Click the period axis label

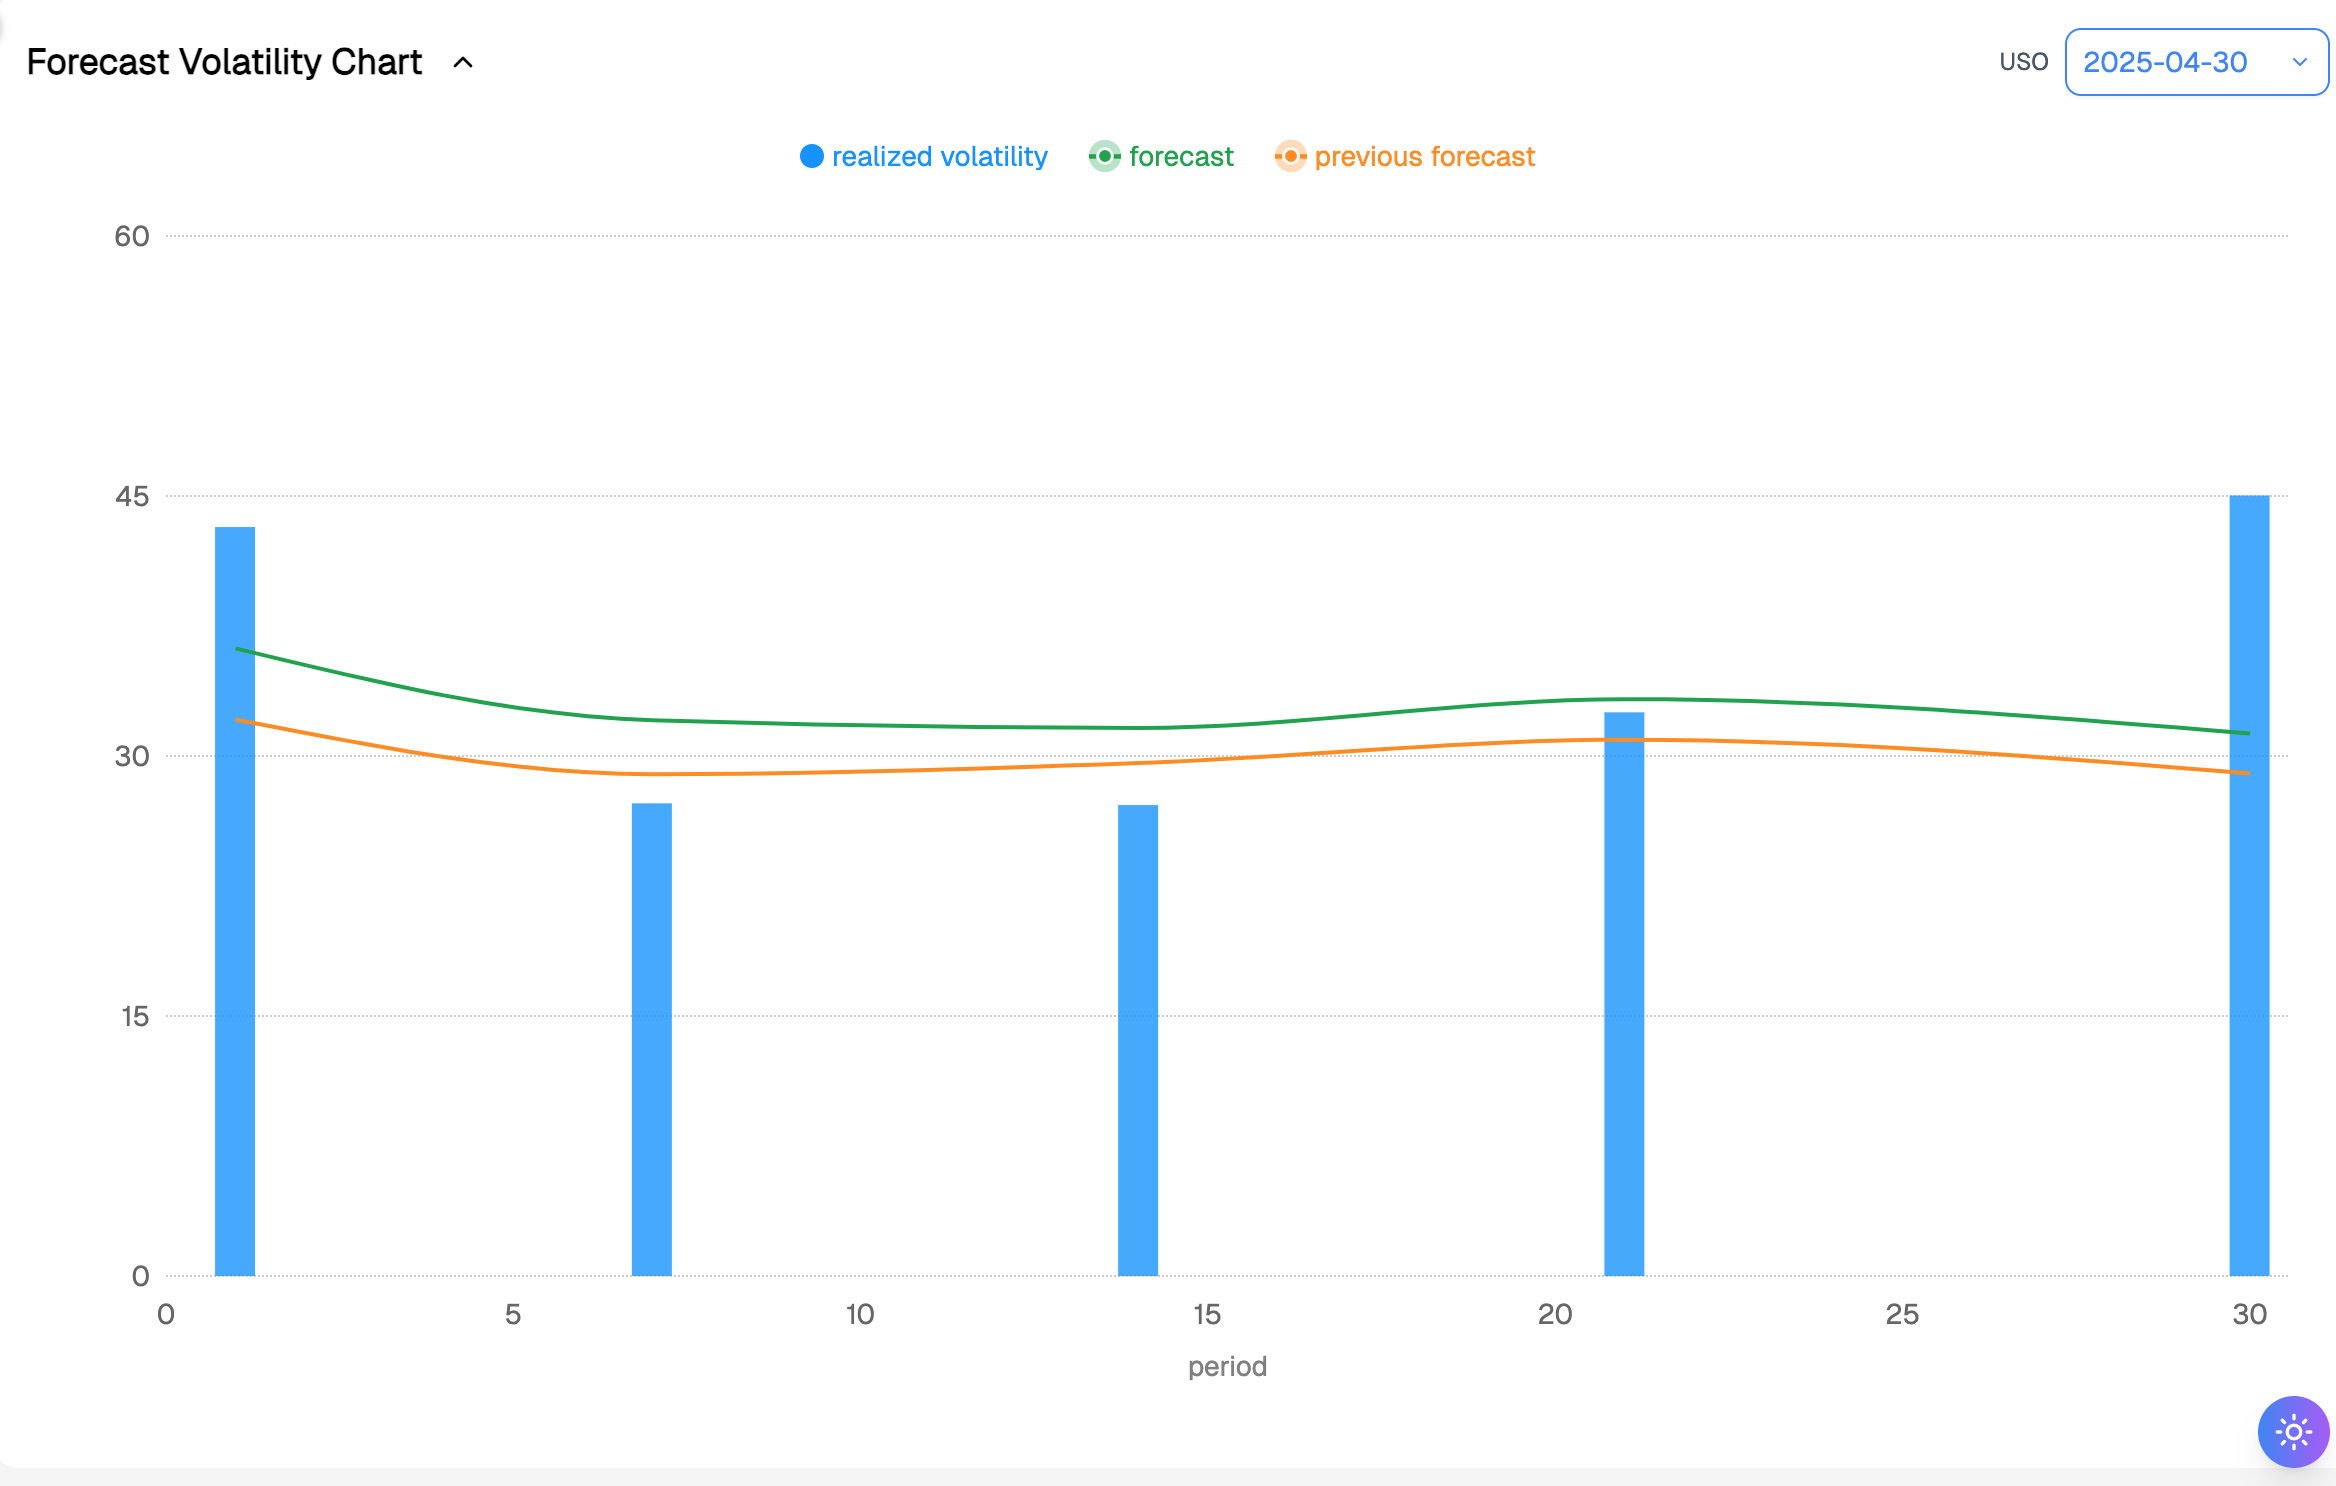pyautogui.click(x=1227, y=1366)
